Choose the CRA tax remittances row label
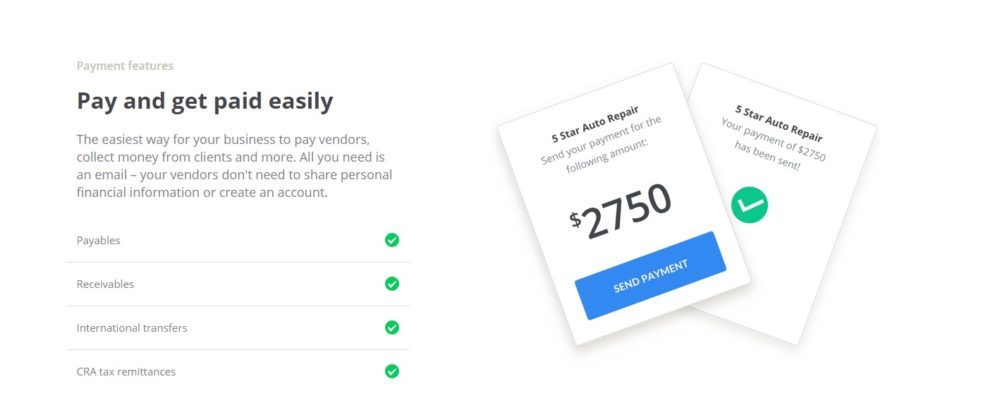Image resolution: width=1000 pixels, height=403 pixels. point(126,372)
